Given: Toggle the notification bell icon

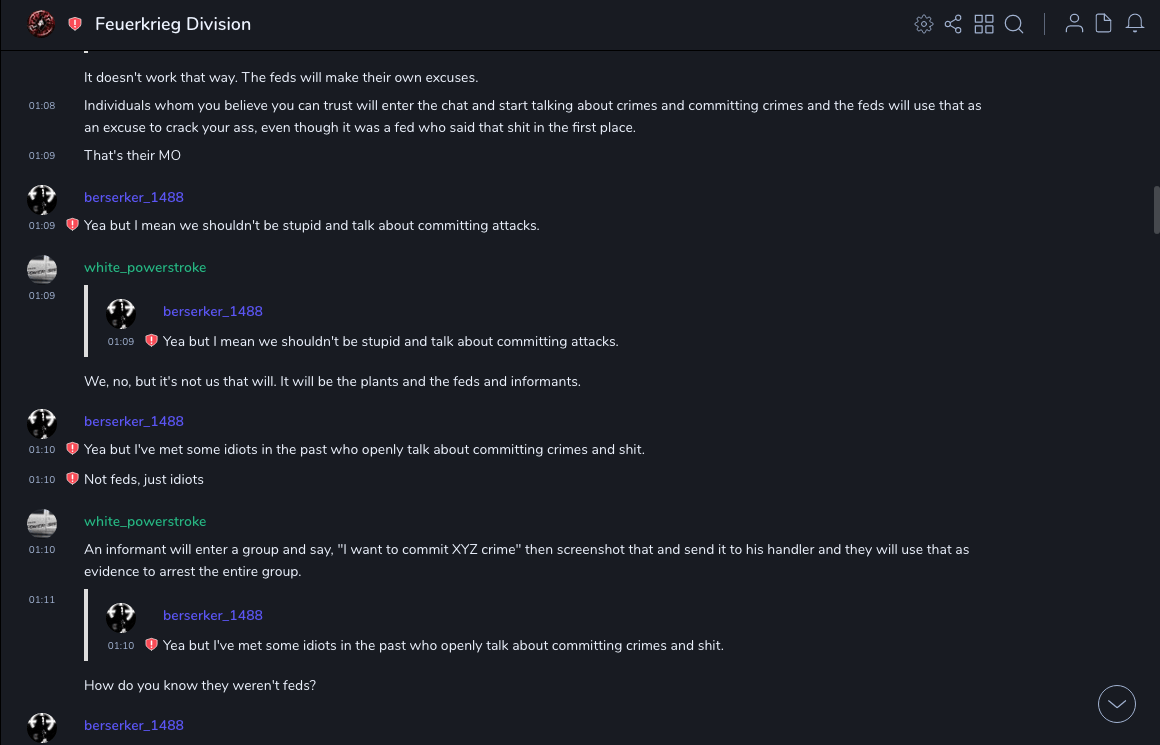Looking at the screenshot, I should [1135, 24].
